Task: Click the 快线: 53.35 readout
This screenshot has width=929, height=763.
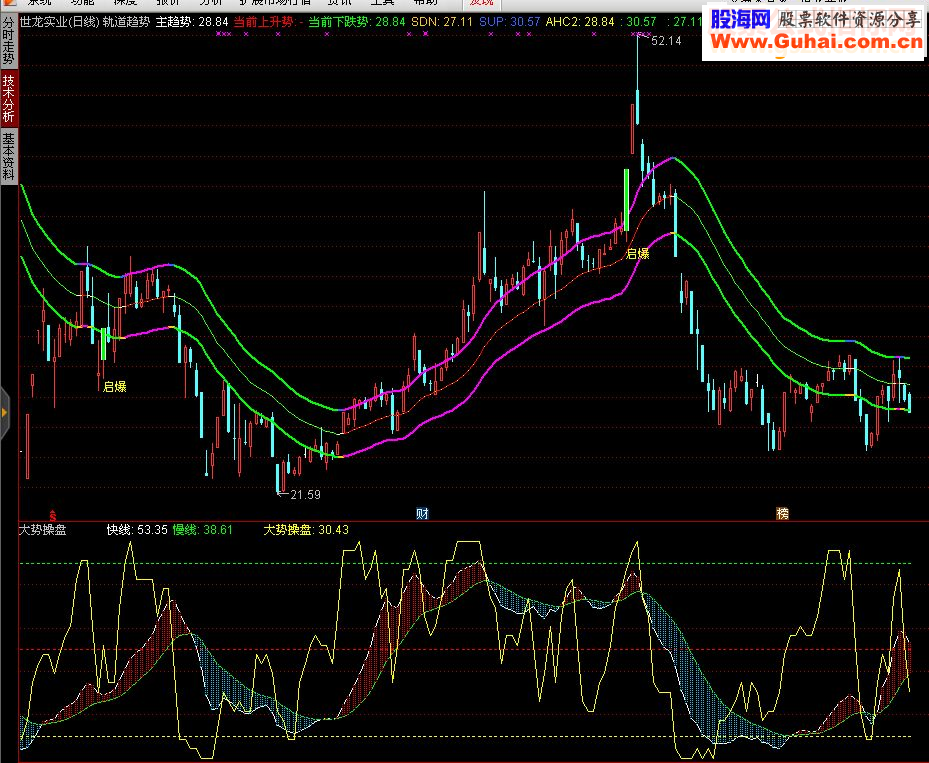Action: (137, 530)
